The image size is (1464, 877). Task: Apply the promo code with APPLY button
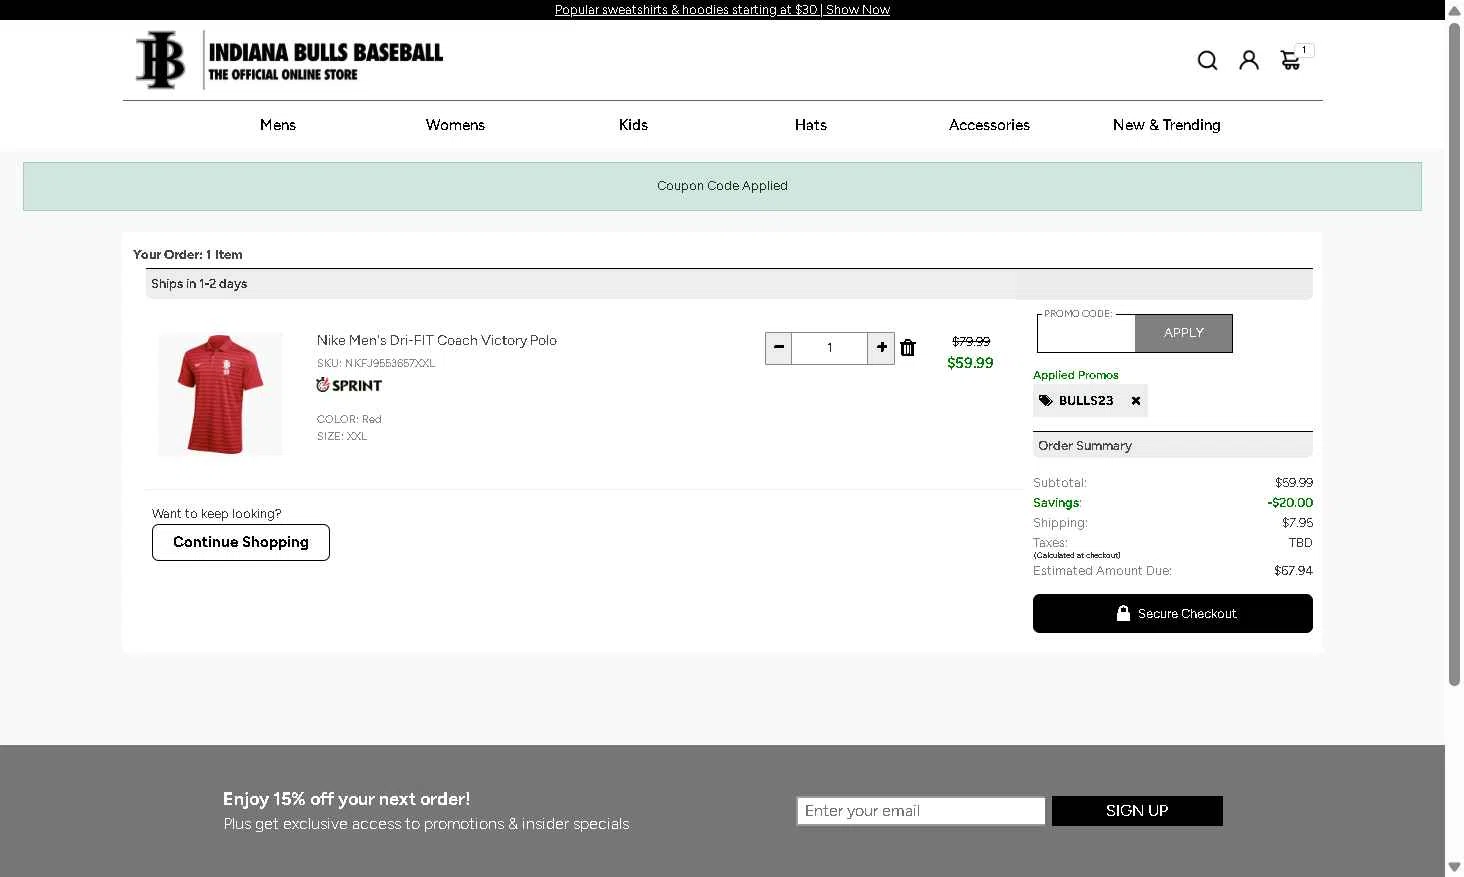click(1184, 333)
